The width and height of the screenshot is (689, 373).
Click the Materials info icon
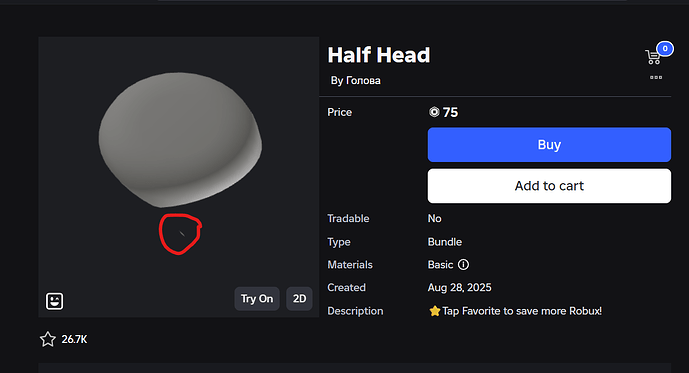click(x=463, y=264)
